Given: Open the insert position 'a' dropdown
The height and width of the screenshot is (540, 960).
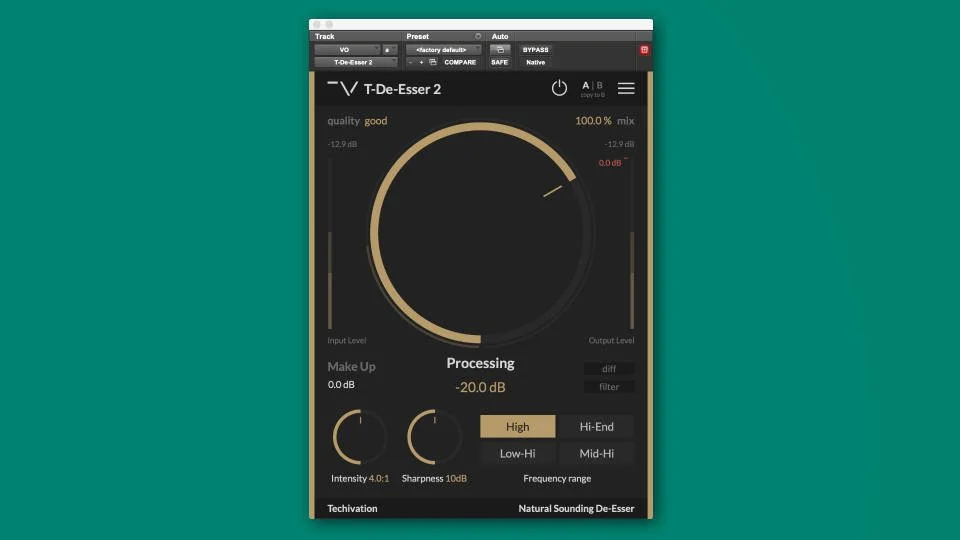Looking at the screenshot, I should (x=389, y=50).
